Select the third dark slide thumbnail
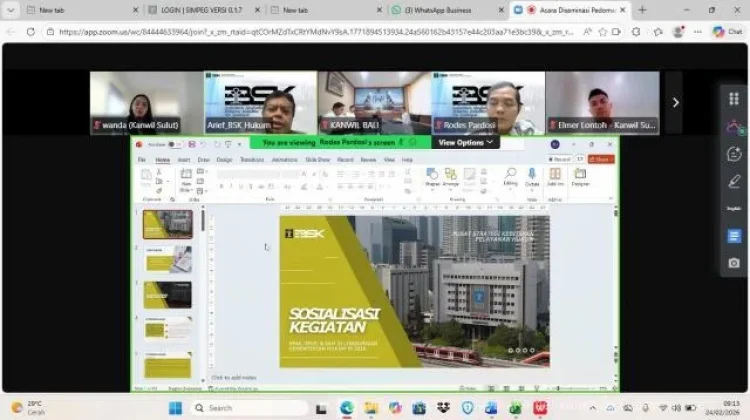The height and width of the screenshot is (420, 750). 167,295
